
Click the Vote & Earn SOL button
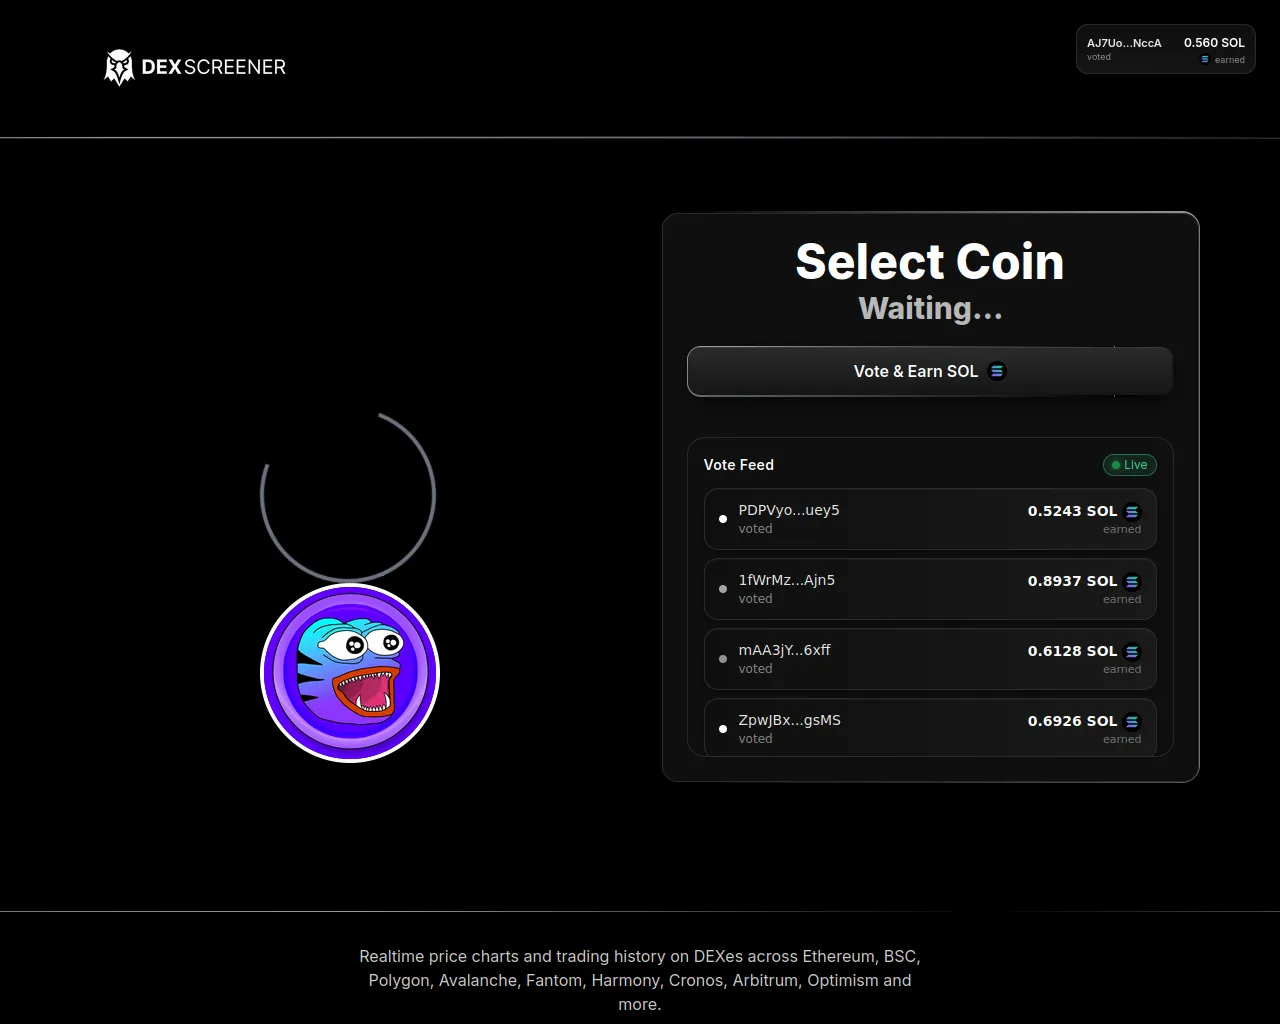pyautogui.click(x=930, y=371)
